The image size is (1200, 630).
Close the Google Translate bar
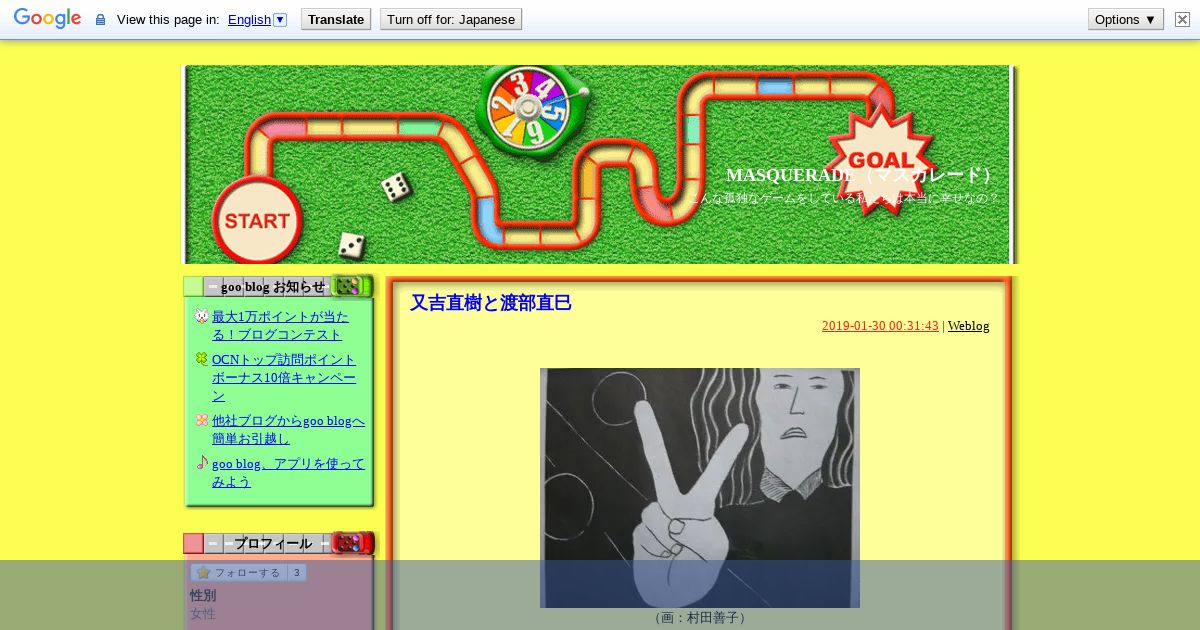coord(1182,19)
